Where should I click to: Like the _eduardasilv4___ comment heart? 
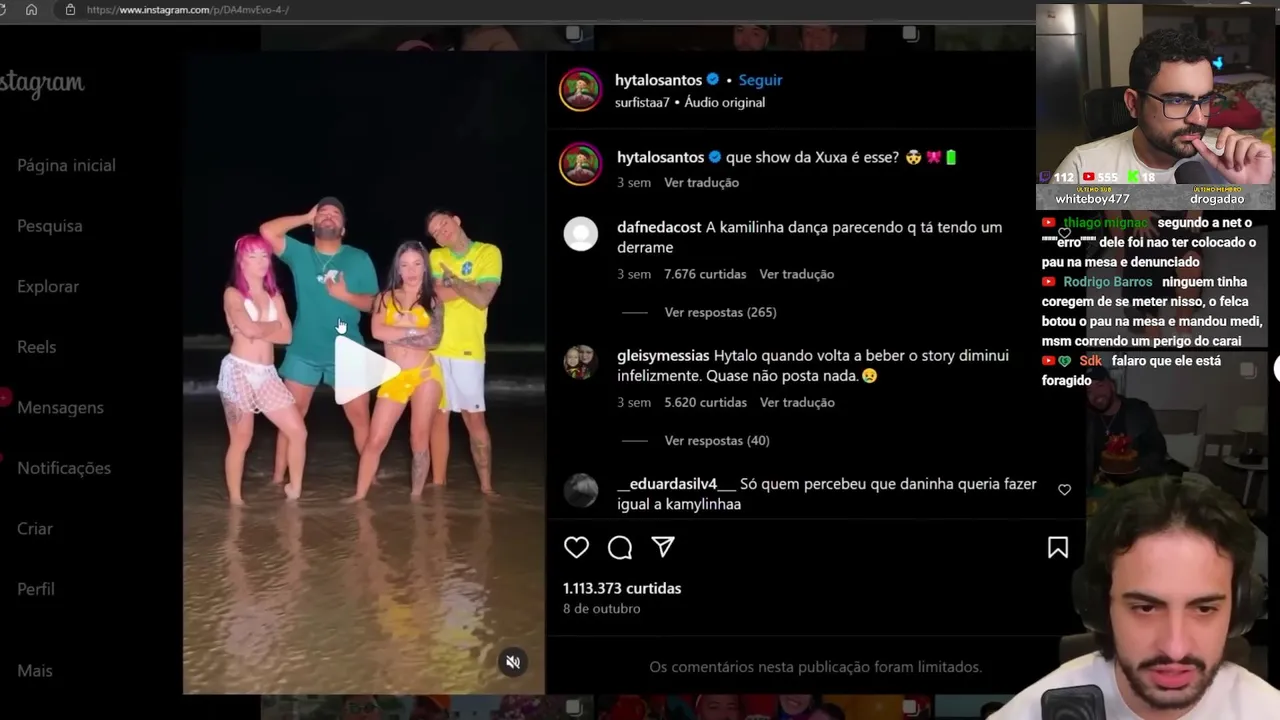(x=1064, y=490)
